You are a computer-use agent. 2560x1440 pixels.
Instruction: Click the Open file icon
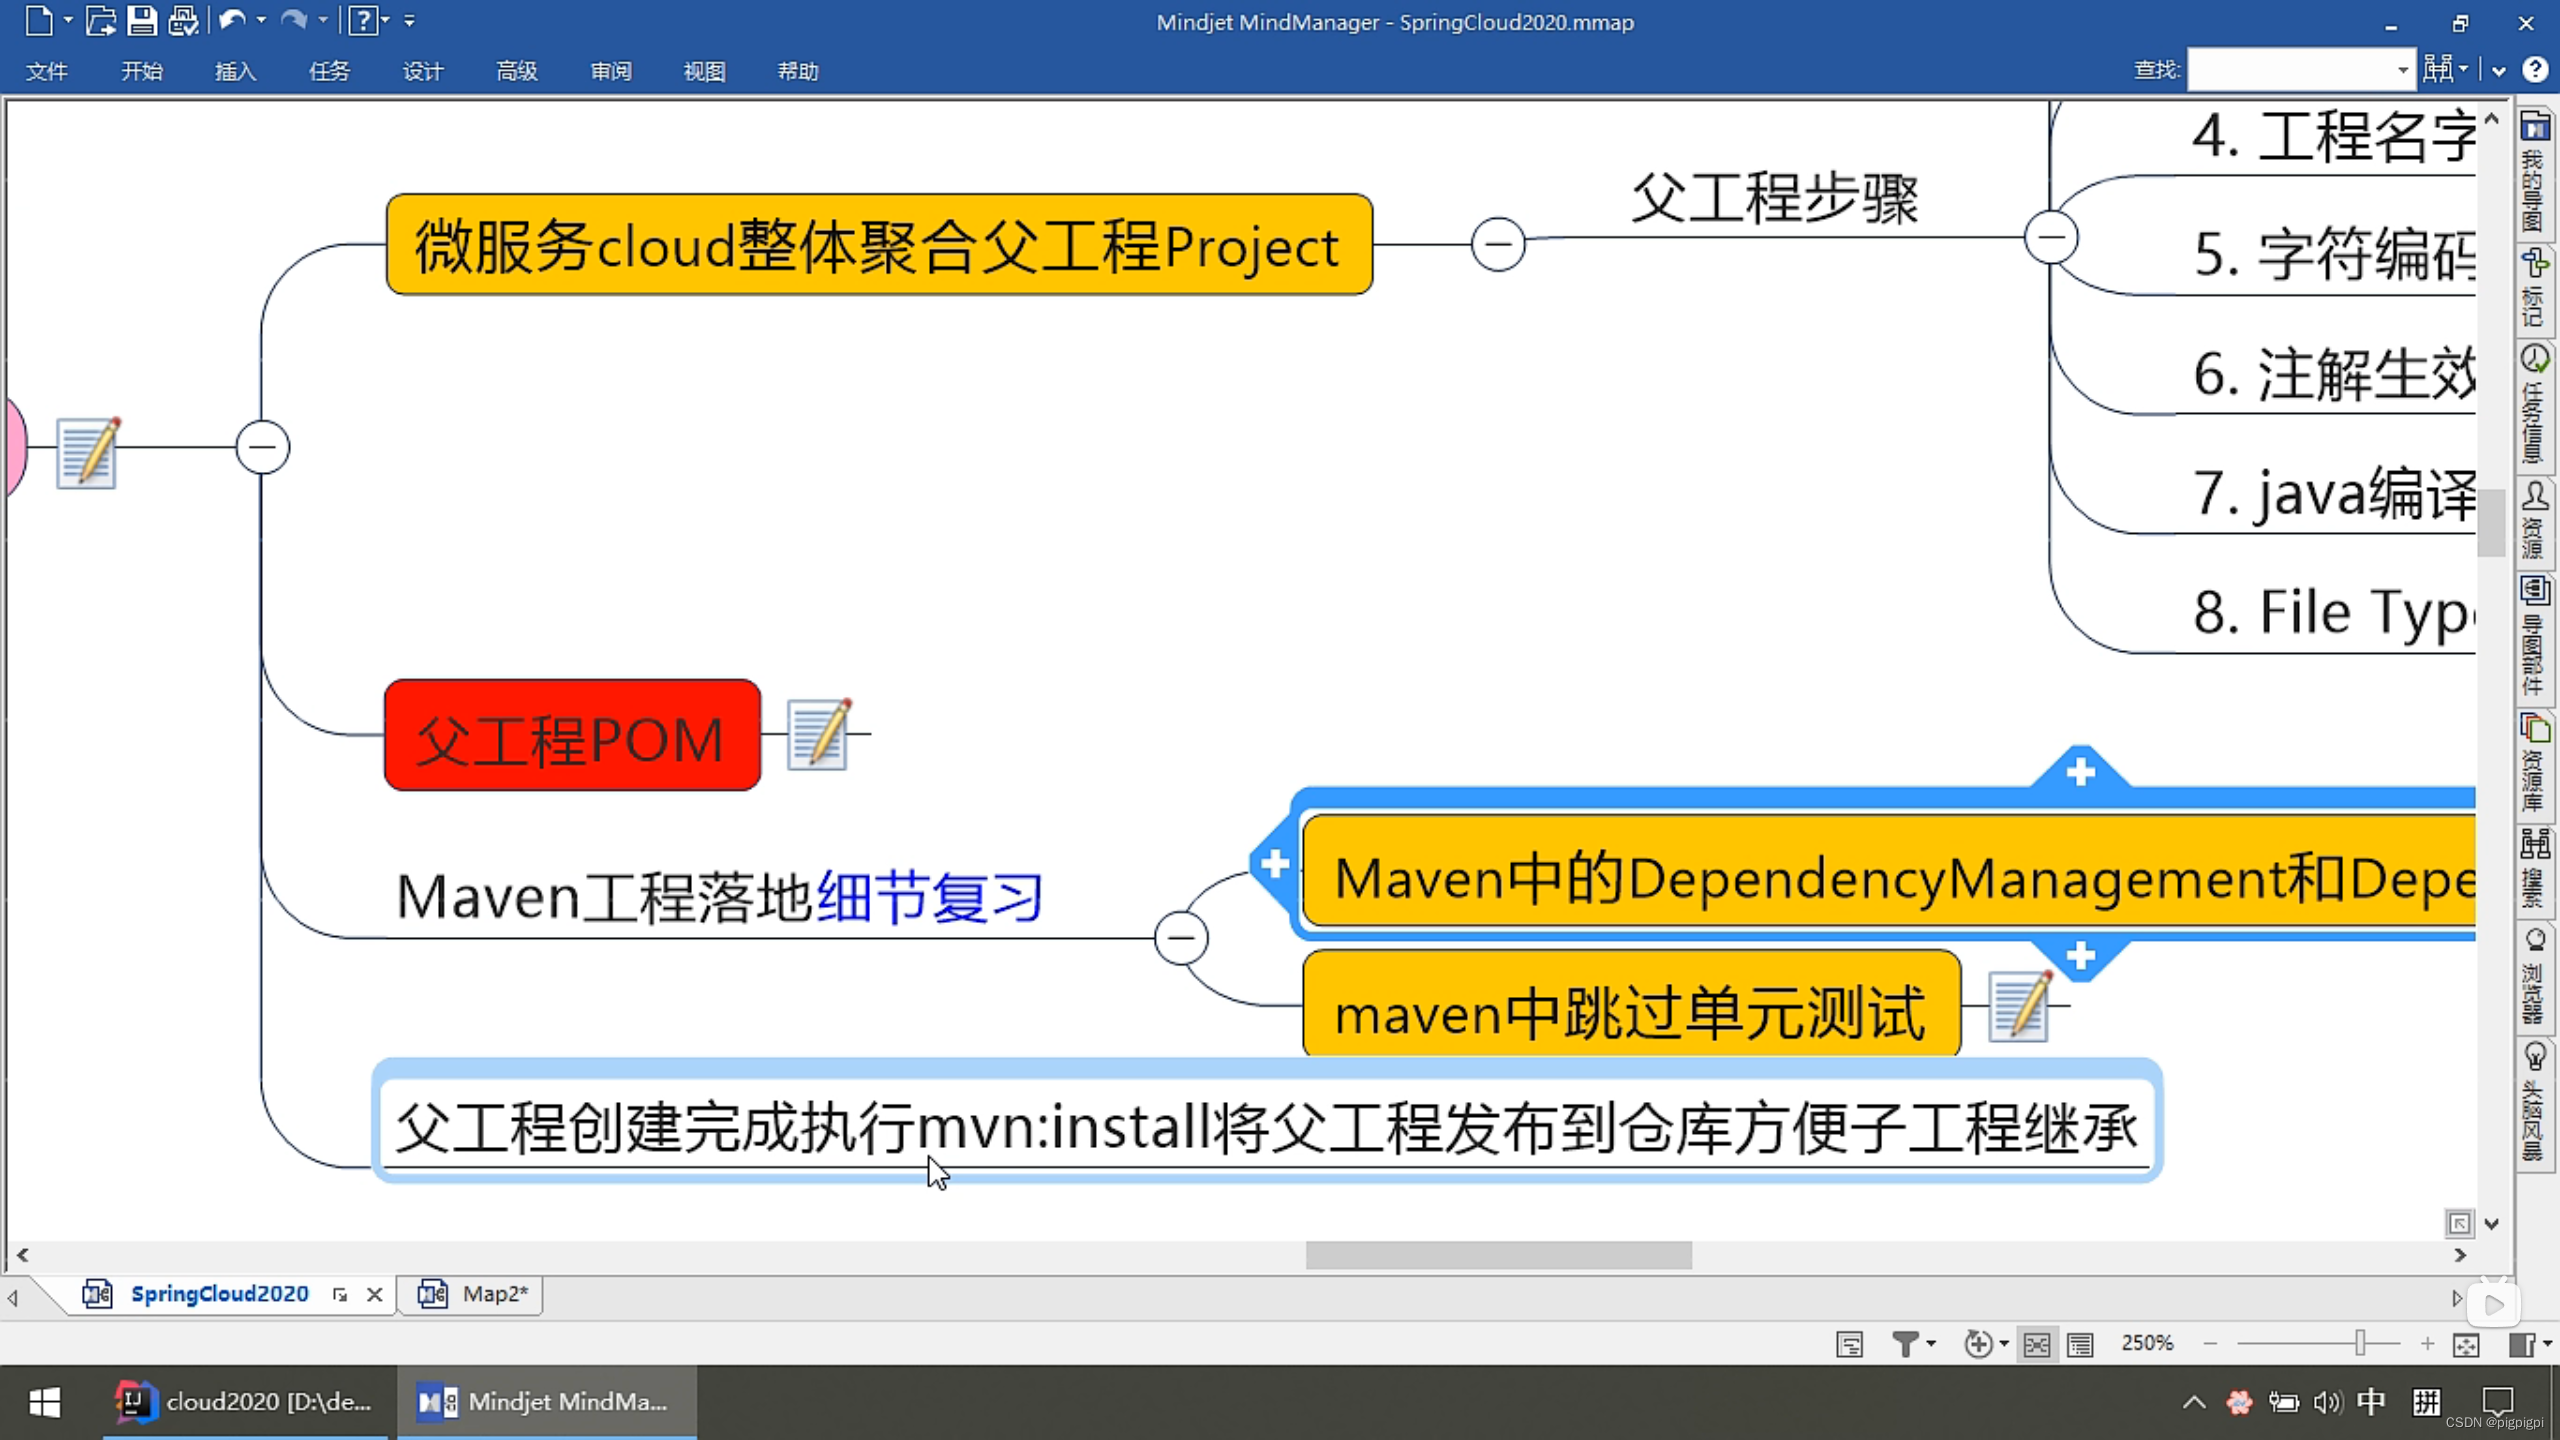(x=100, y=21)
